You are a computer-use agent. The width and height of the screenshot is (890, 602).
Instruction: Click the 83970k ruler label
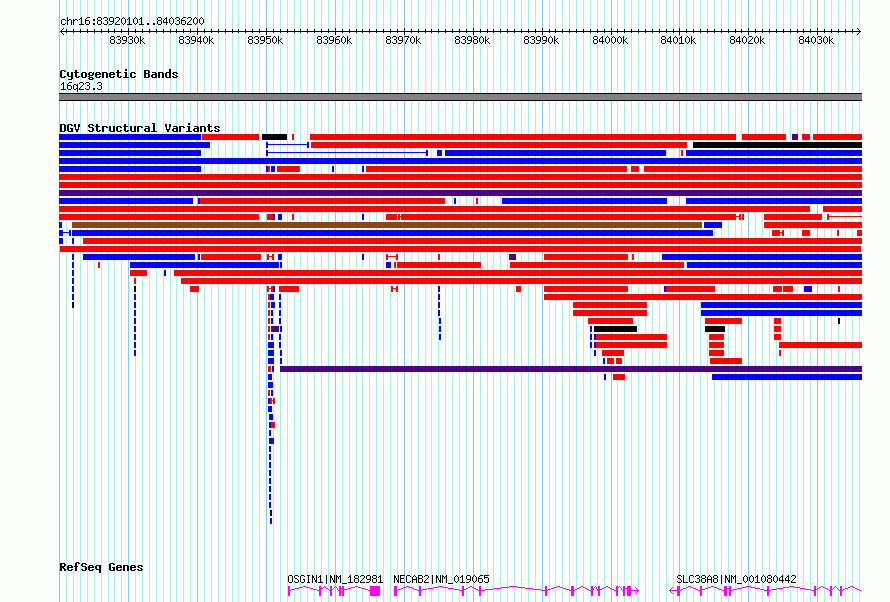pos(403,40)
